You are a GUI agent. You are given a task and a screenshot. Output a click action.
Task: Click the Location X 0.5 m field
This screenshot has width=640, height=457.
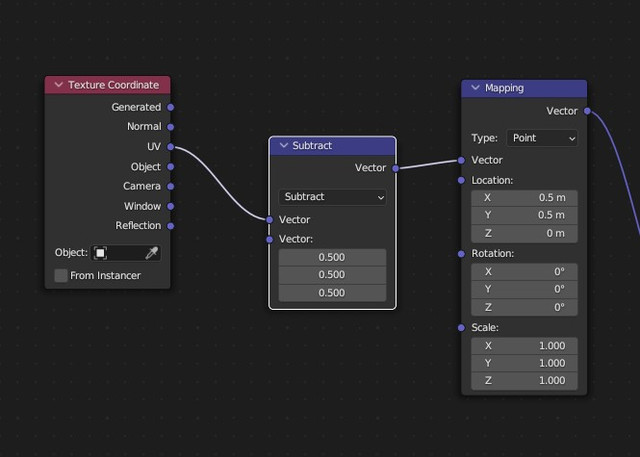point(524,198)
